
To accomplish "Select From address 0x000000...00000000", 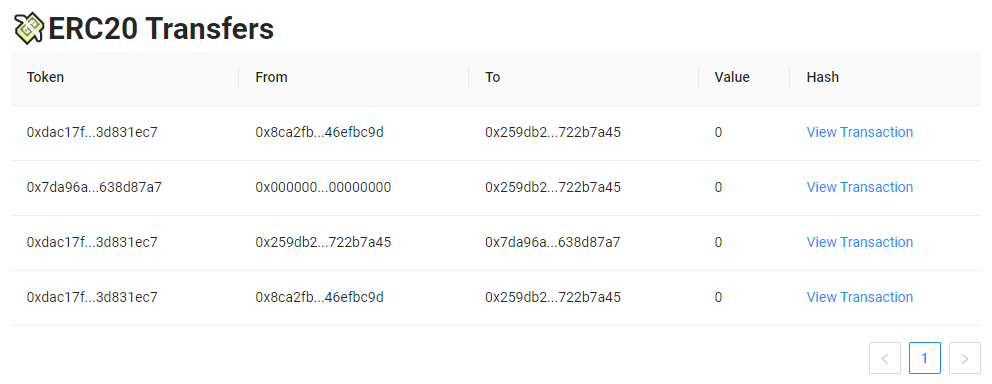I will [x=323, y=187].
